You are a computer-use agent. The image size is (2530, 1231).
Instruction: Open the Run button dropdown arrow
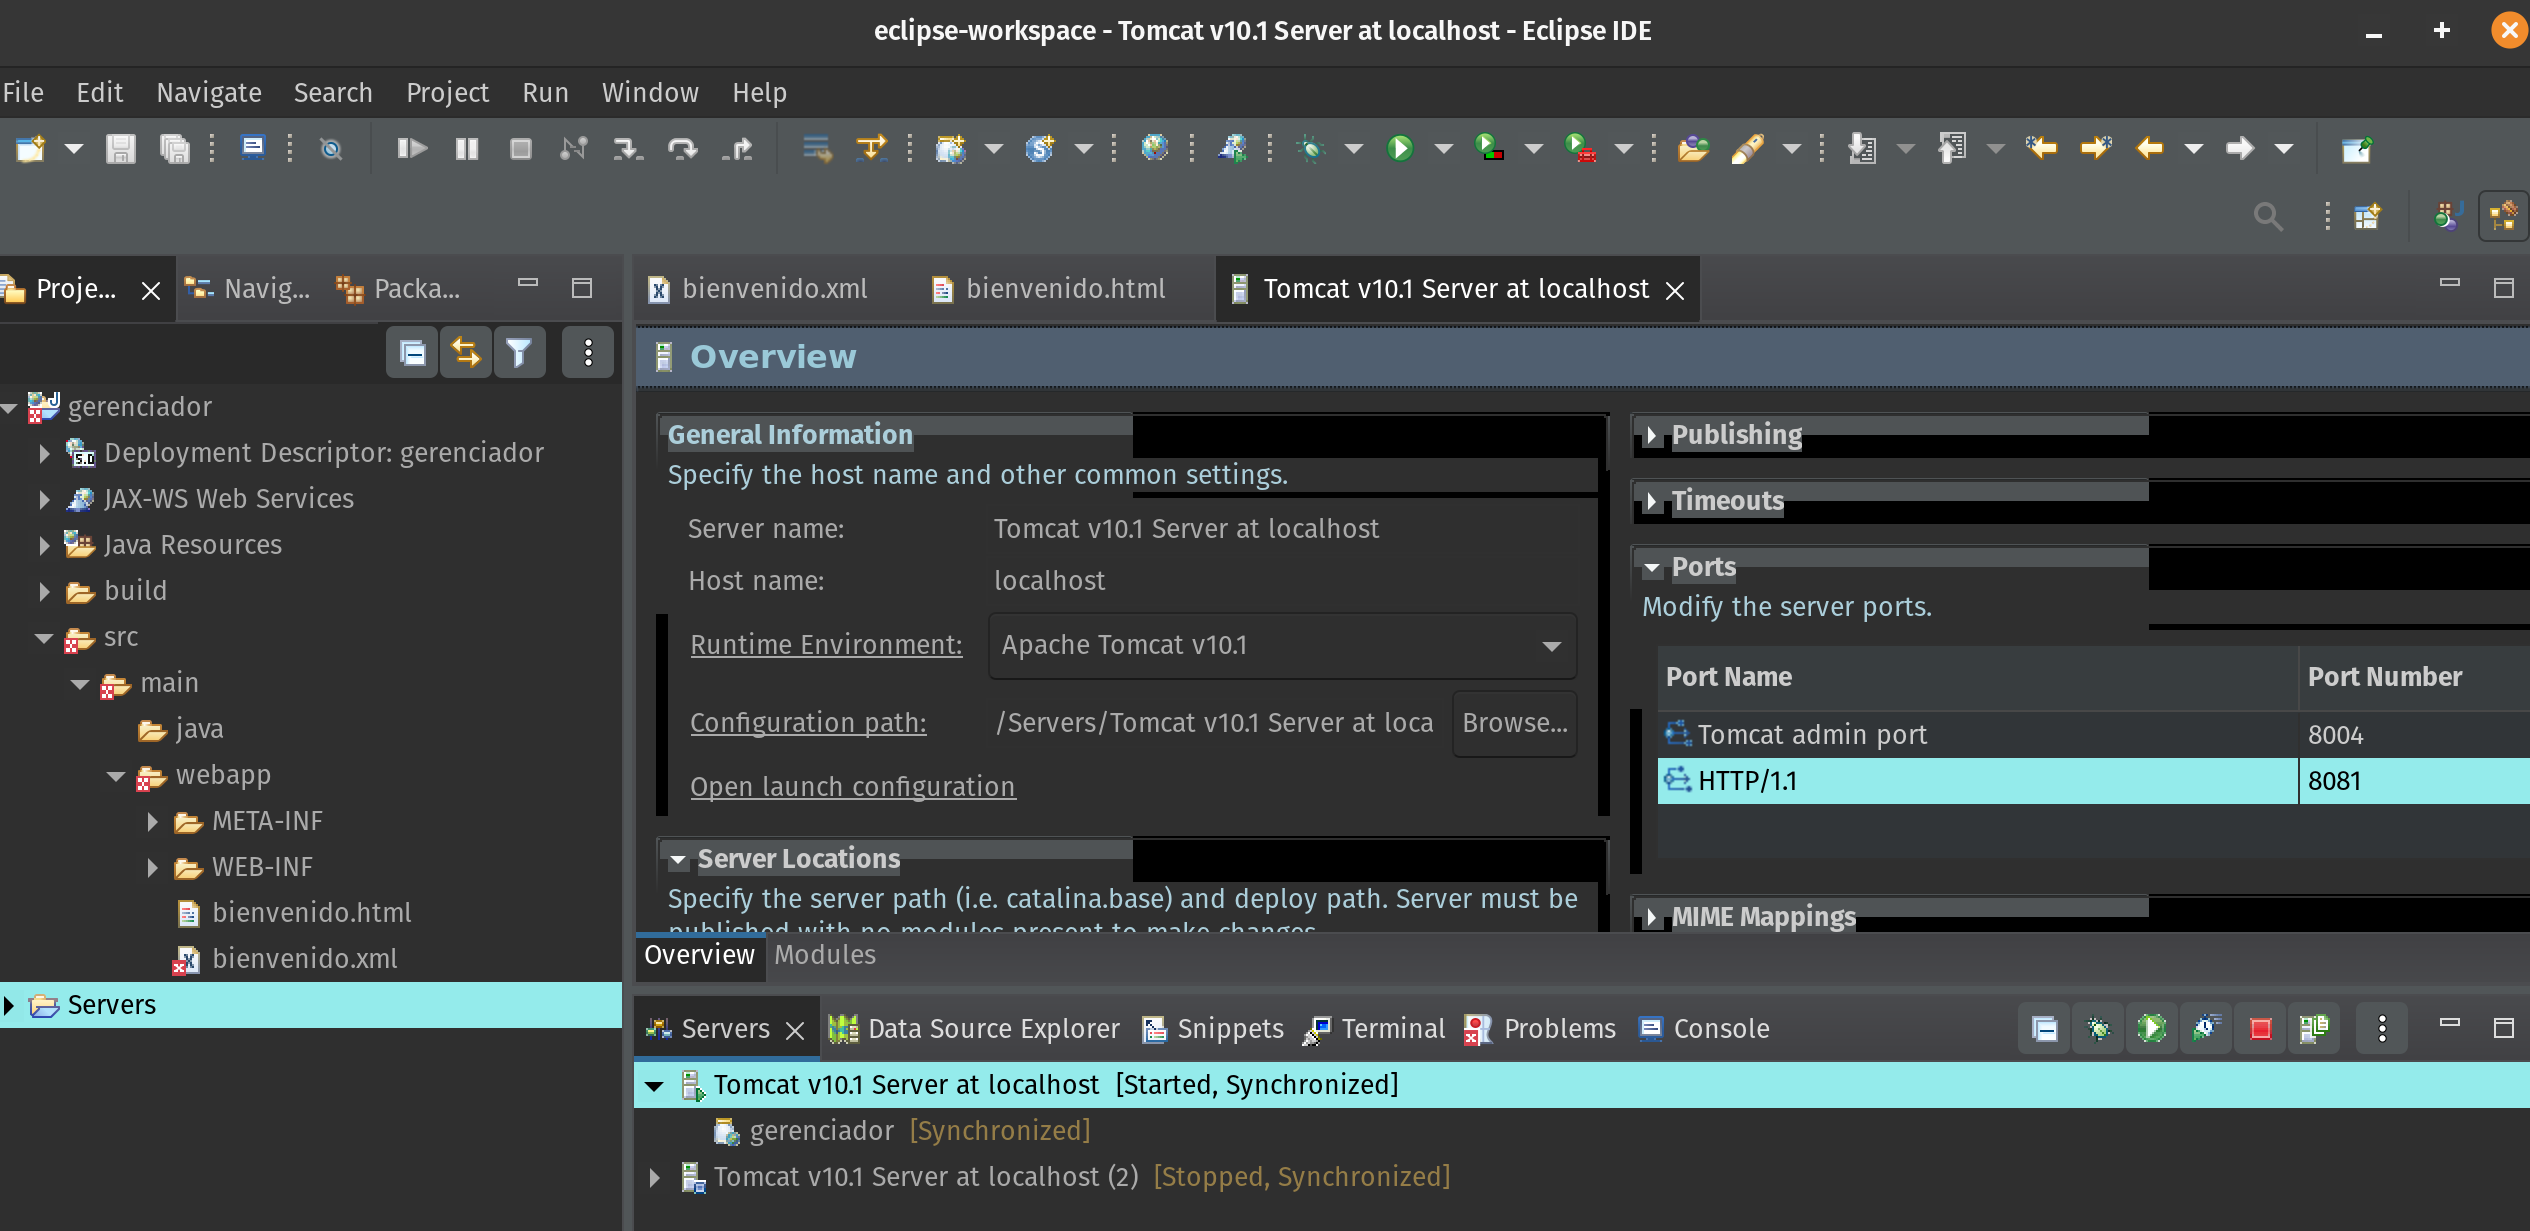click(1443, 149)
